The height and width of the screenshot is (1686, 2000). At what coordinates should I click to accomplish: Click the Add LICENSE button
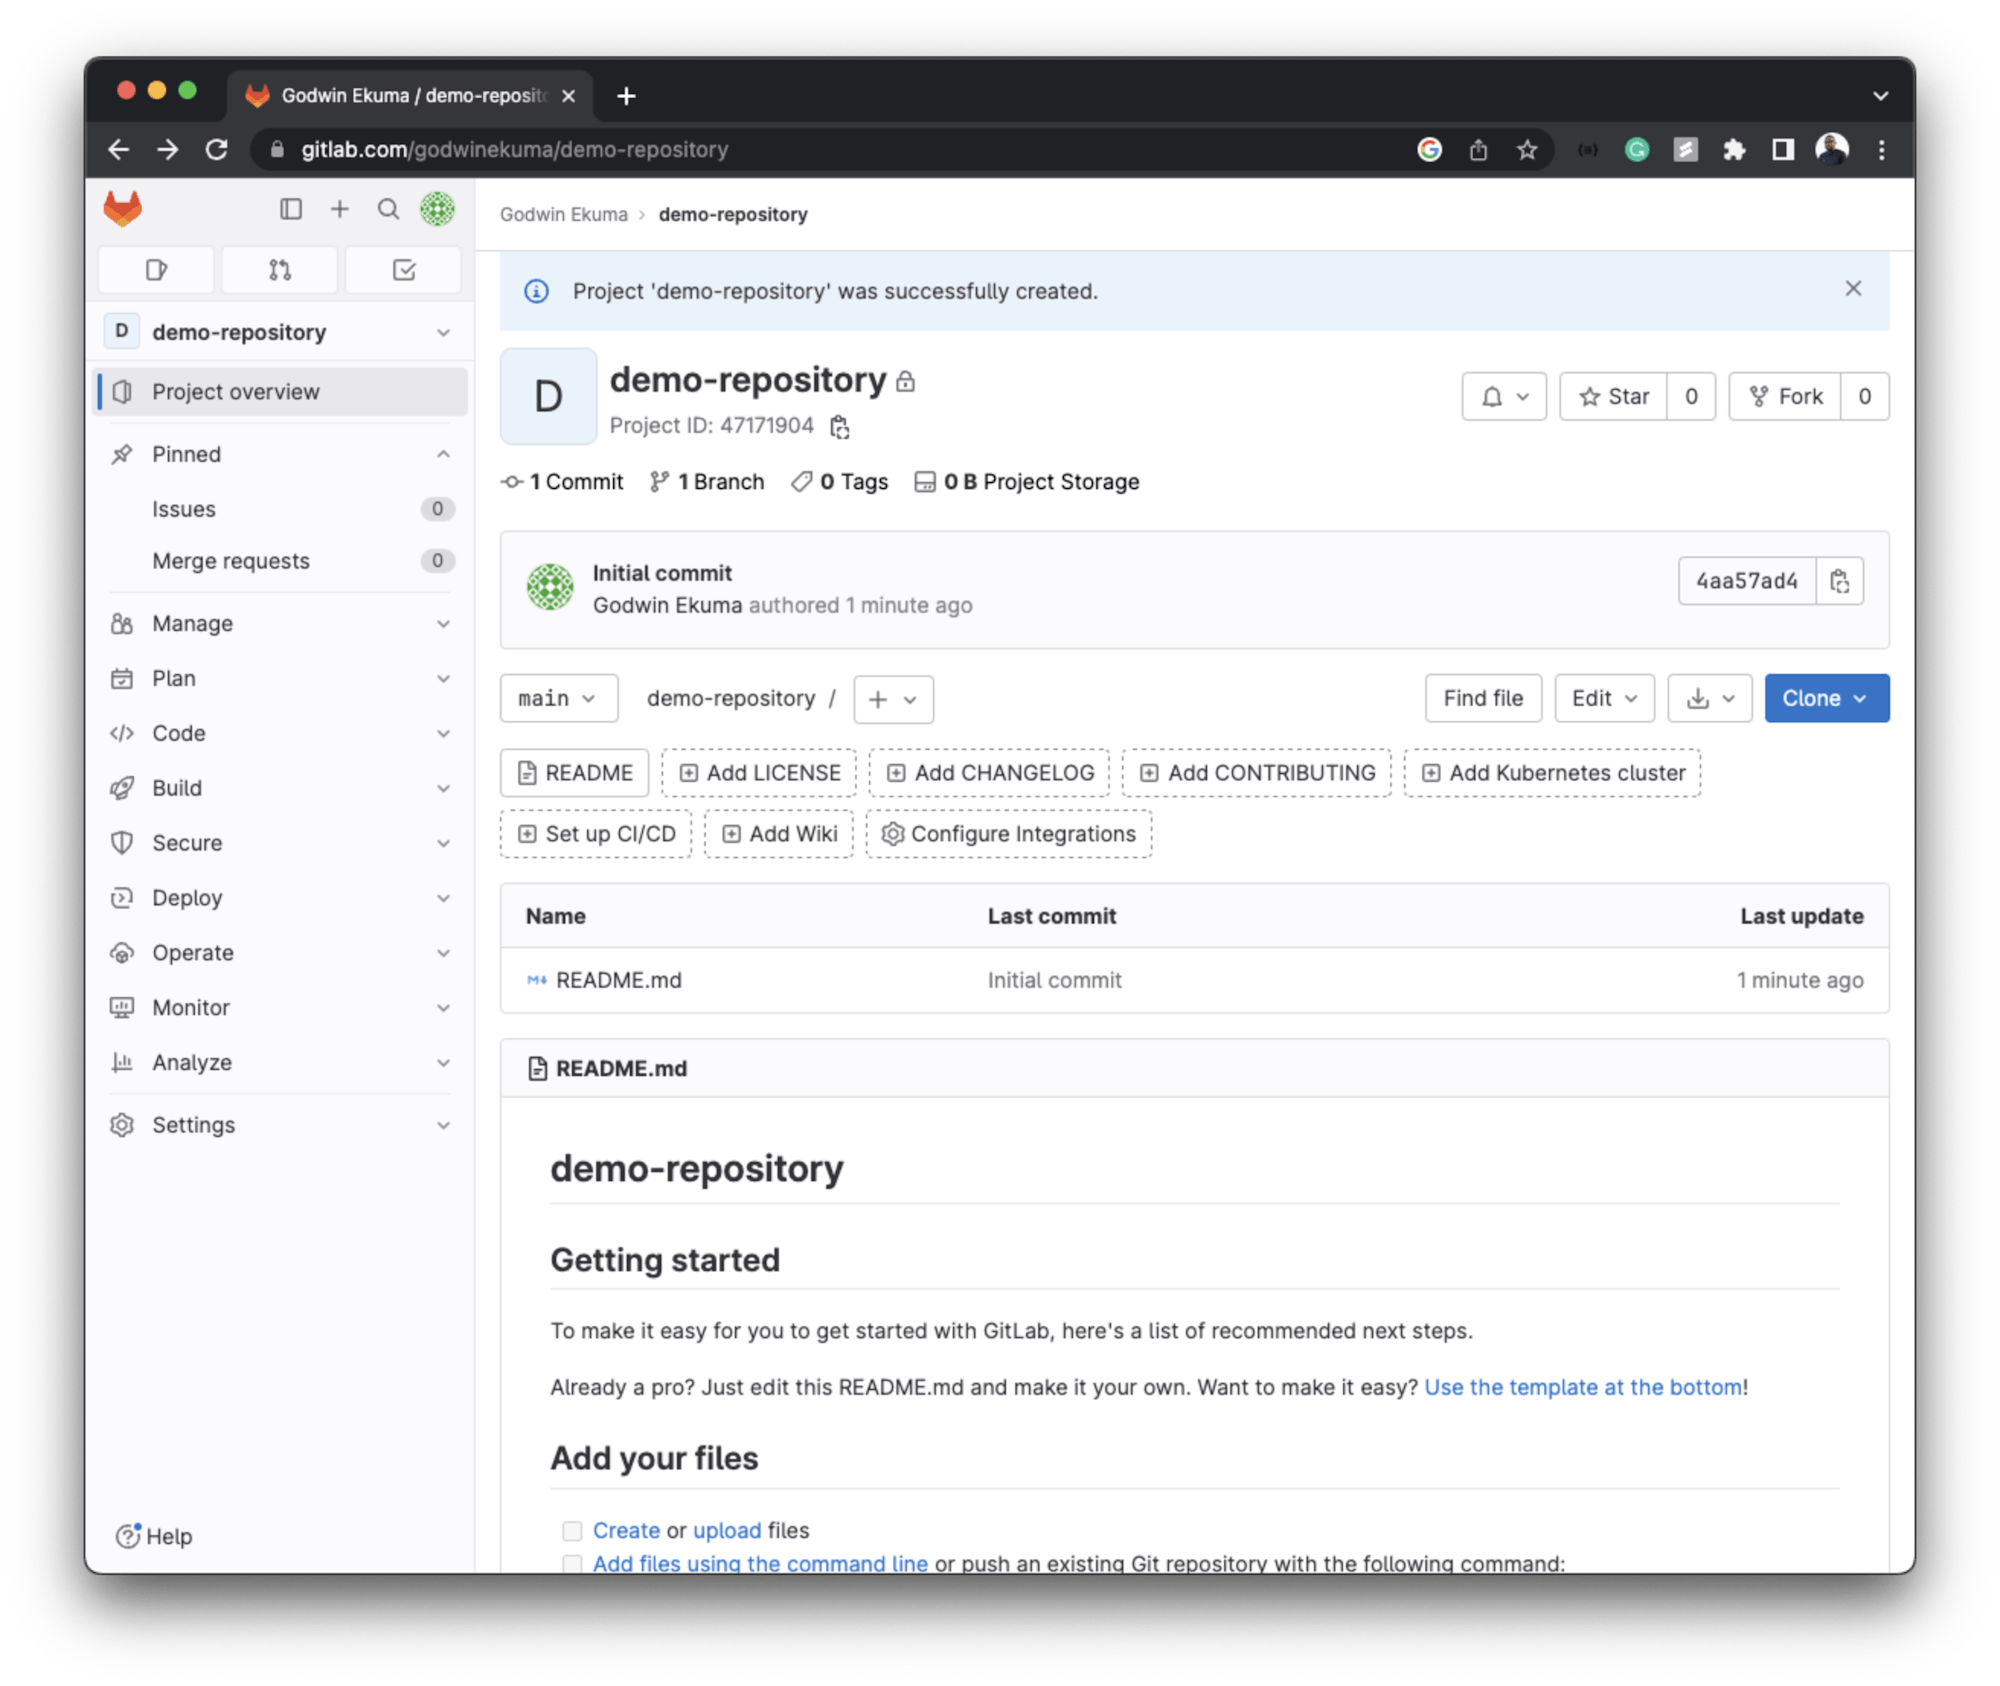(759, 773)
